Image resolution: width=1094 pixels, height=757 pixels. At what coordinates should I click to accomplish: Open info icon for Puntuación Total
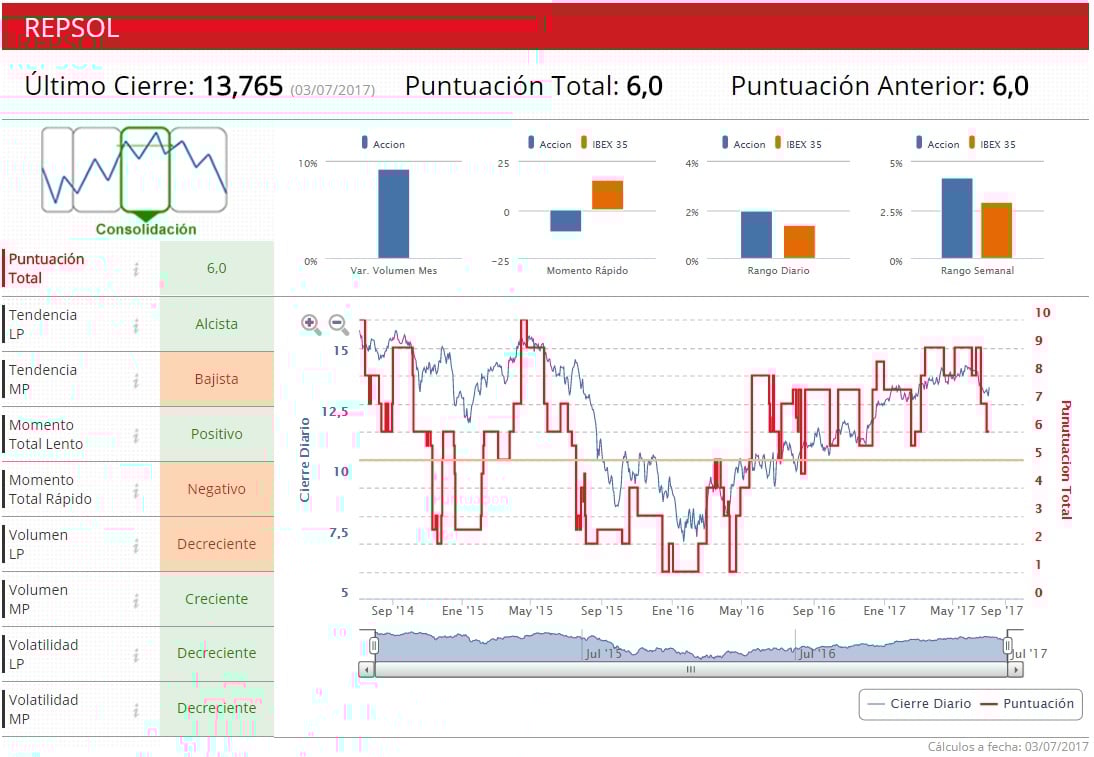click(x=136, y=269)
